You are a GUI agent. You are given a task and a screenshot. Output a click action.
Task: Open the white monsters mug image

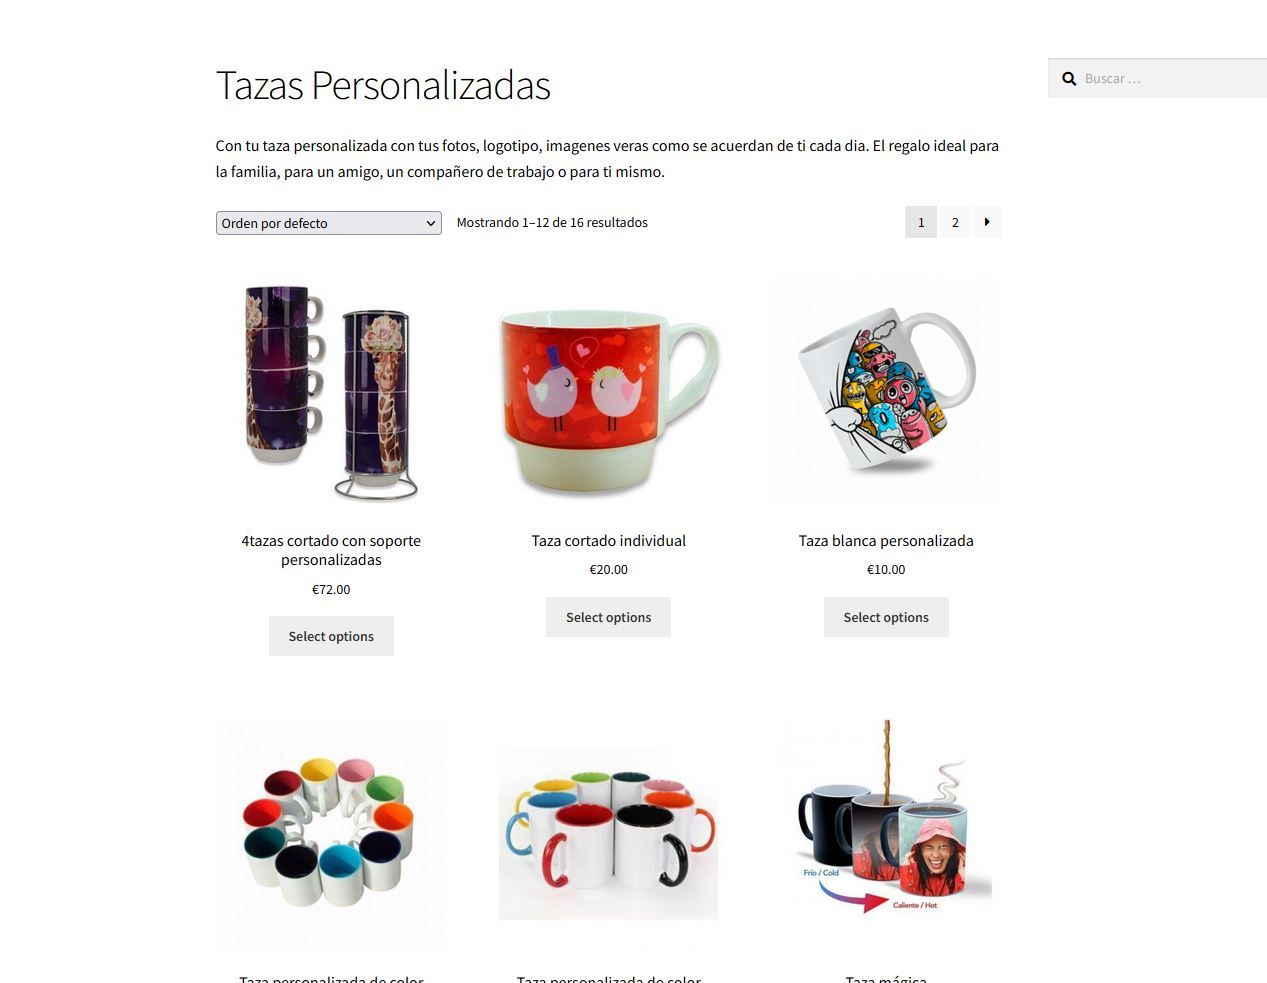coord(886,391)
